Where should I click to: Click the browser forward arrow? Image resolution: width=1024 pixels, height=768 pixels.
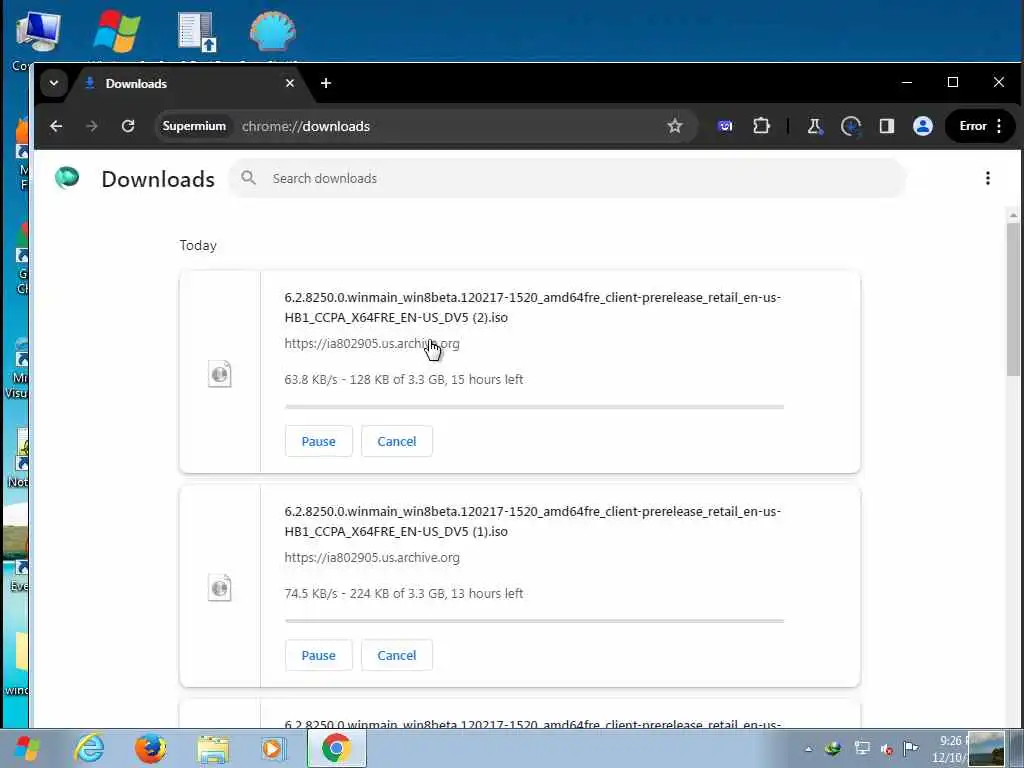(91, 126)
